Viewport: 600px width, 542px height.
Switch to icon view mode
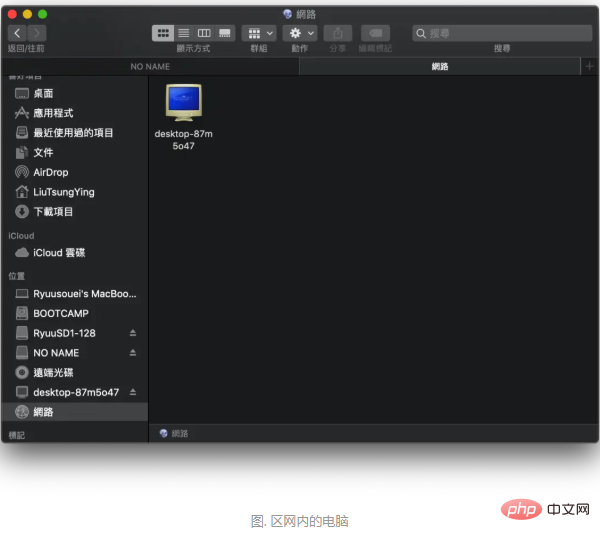tap(163, 33)
